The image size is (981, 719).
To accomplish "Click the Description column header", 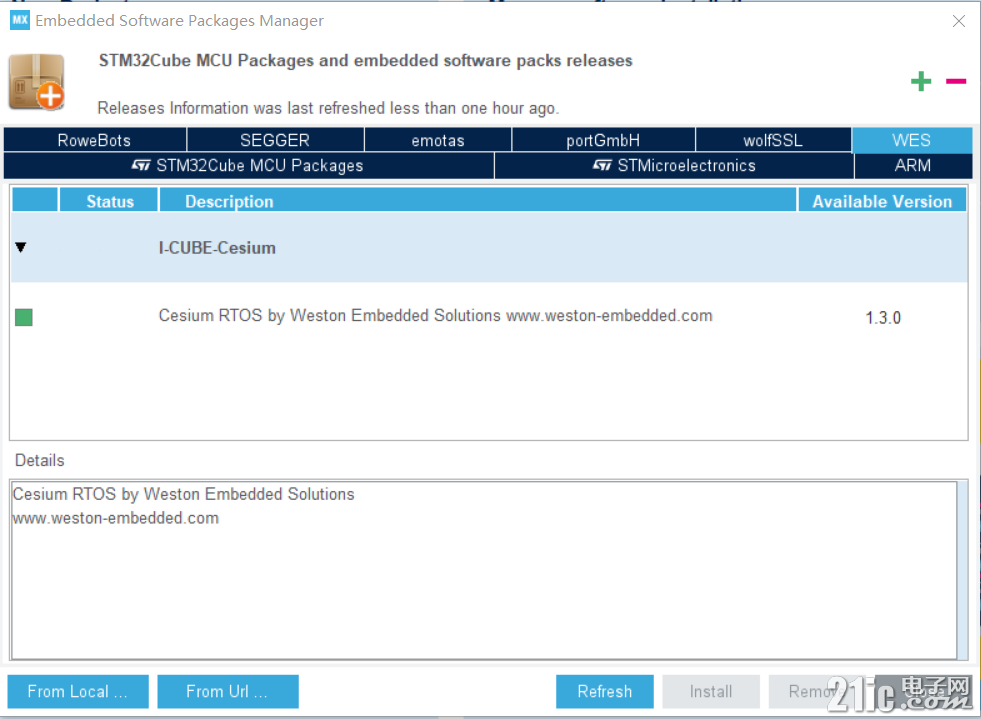I will 478,201.
